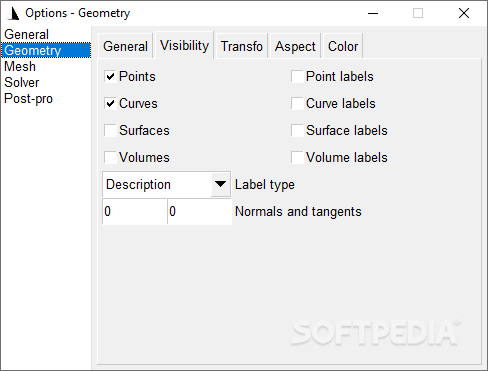
Task: Select Solver in the left options list
Action: [x=46, y=82]
